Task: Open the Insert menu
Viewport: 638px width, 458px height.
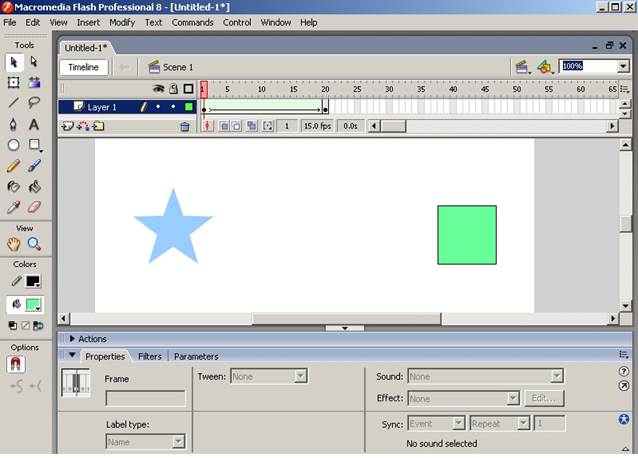Action: pyautogui.click(x=88, y=23)
